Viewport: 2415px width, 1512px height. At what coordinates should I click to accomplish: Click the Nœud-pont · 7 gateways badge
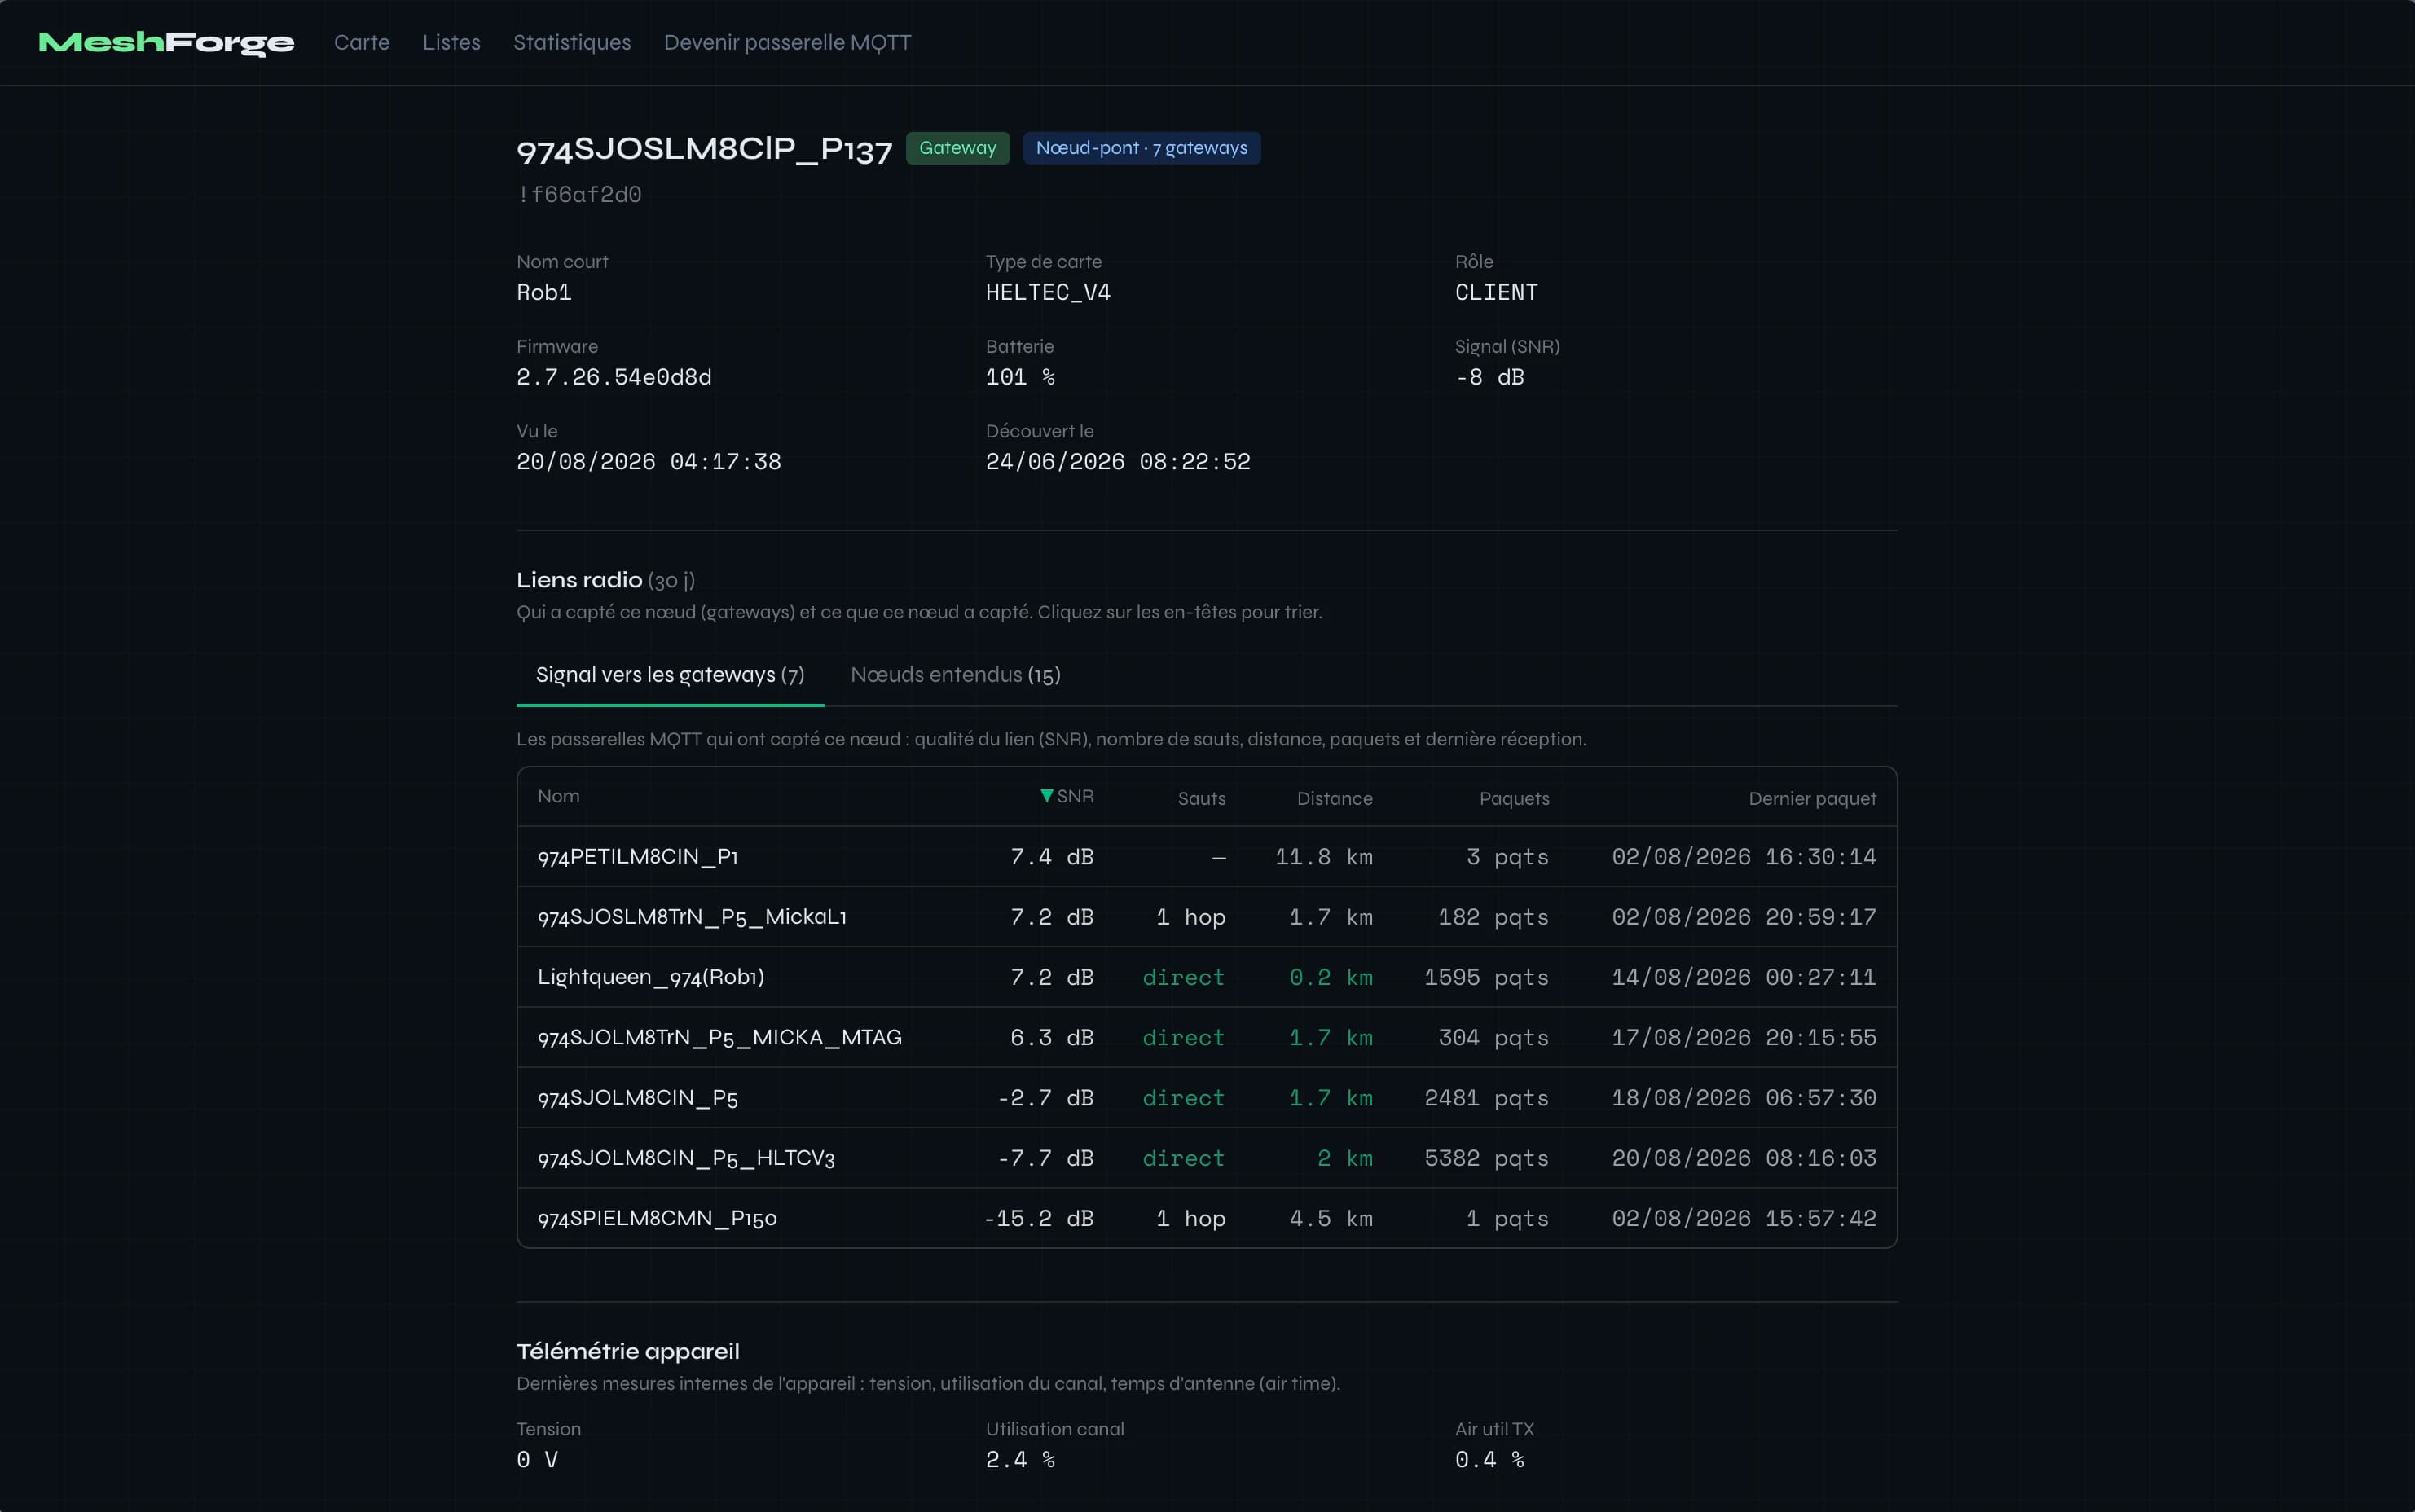[x=1141, y=148]
